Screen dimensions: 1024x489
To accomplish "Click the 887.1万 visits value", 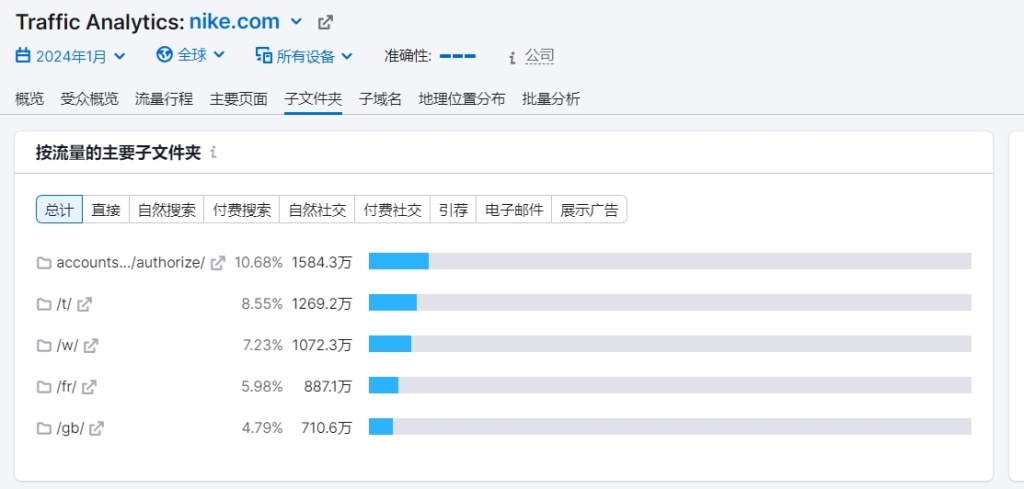I will 328,386.
